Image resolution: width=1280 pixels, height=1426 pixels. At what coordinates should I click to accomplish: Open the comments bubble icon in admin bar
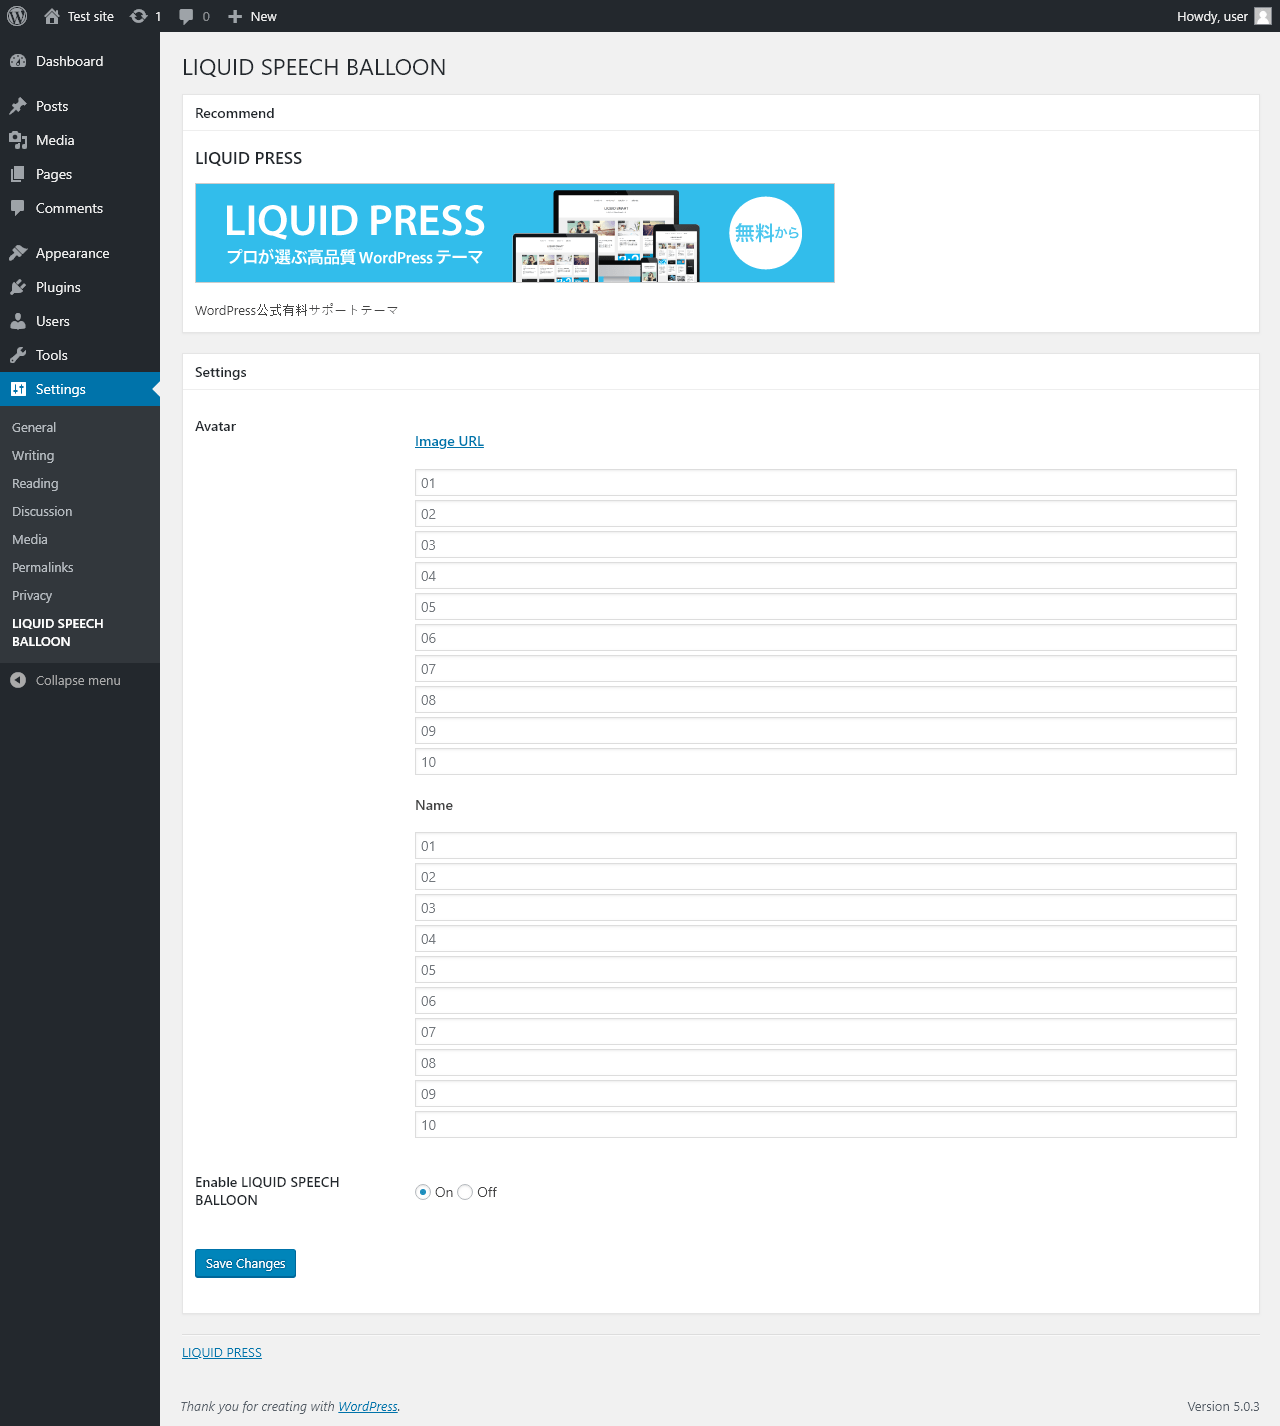[x=186, y=16]
